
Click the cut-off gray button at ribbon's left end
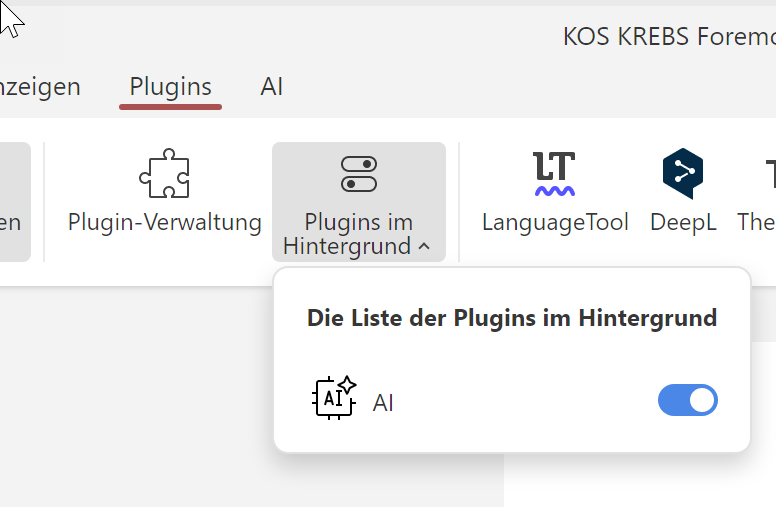[x=14, y=202]
